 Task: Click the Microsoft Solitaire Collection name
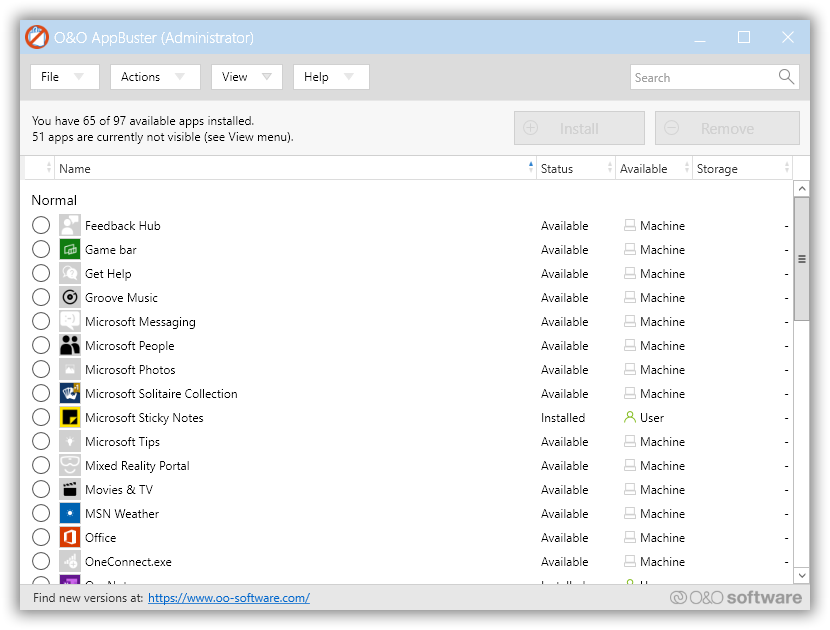[x=161, y=394]
